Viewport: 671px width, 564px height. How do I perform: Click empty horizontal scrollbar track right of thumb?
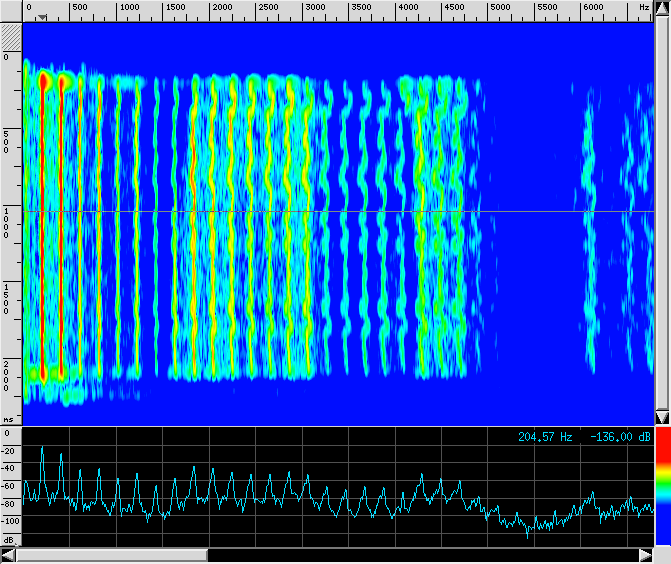(420, 555)
